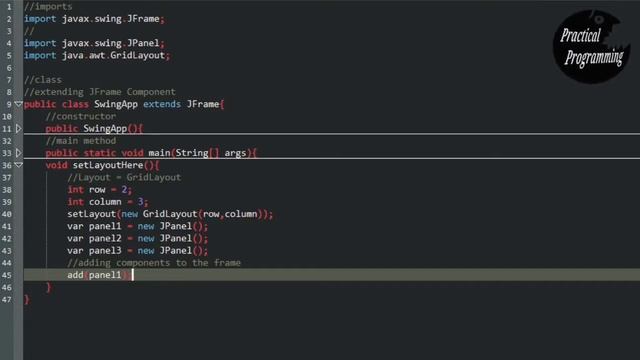Click the variable 'panel2' on line 42
The width and height of the screenshot is (640, 360).
105,239
